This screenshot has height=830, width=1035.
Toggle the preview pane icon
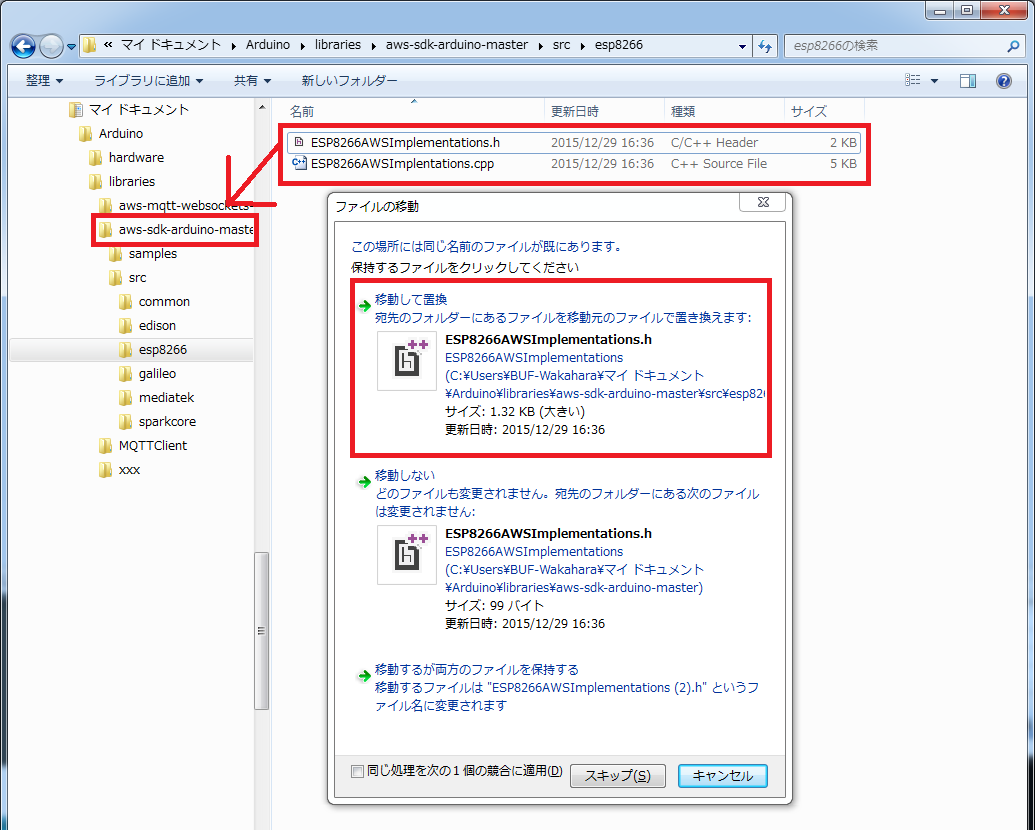pyautogui.click(x=968, y=81)
